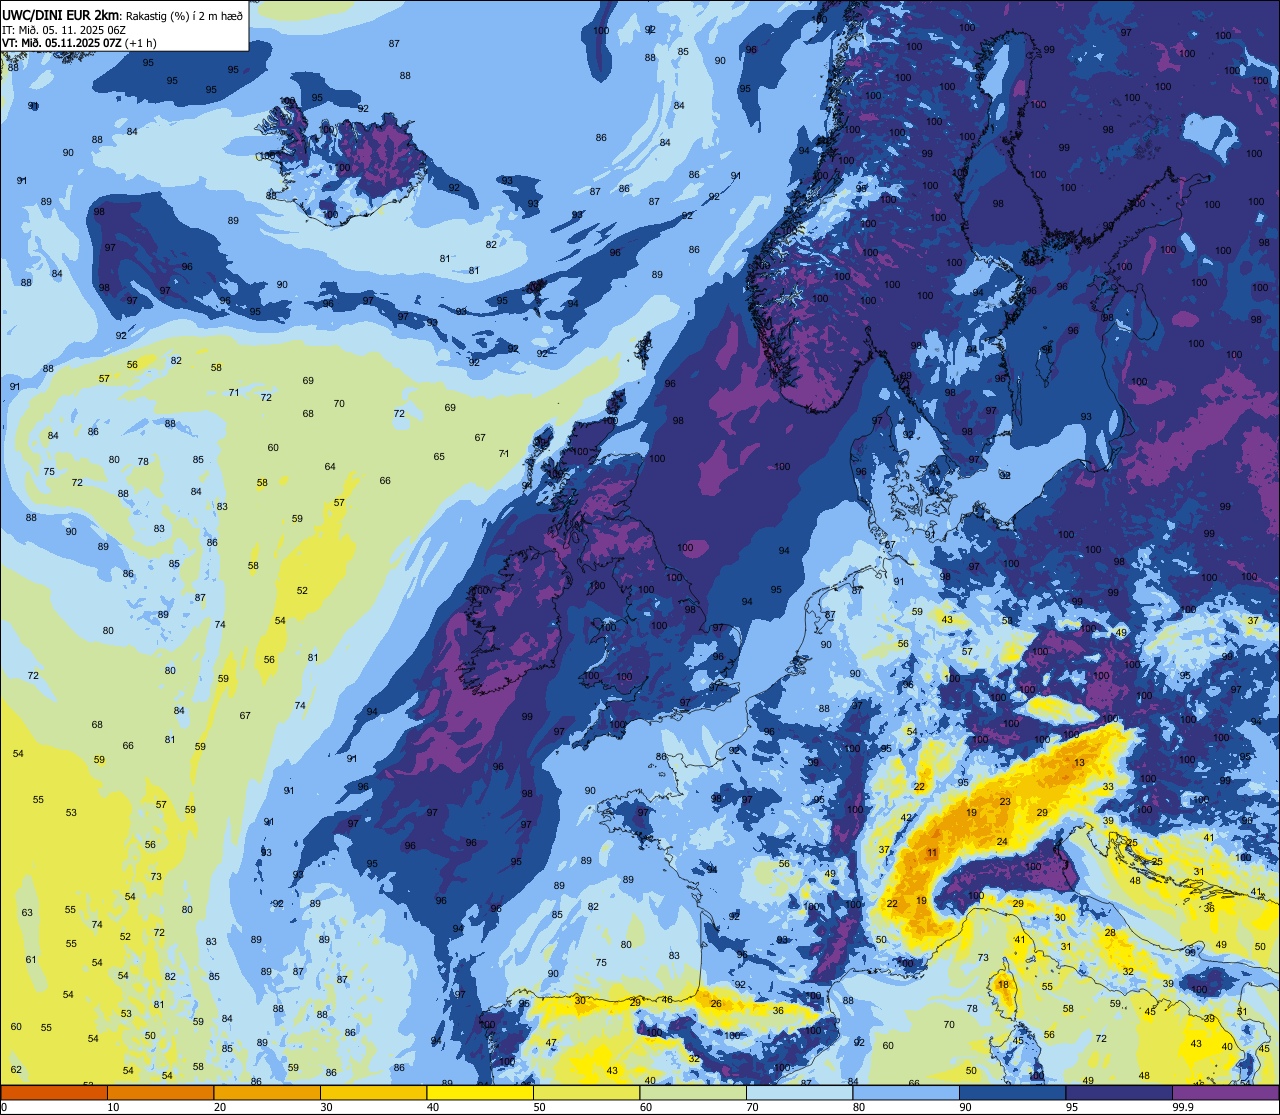Select the 'IT: Mið. 05. 11. 2025 06Z' initial time line
Image resolution: width=1280 pixels, height=1115 pixels.
(64, 29)
